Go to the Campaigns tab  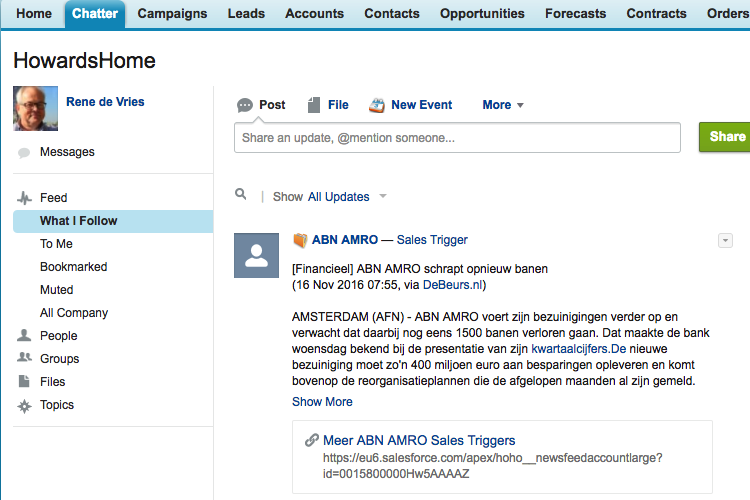point(172,13)
